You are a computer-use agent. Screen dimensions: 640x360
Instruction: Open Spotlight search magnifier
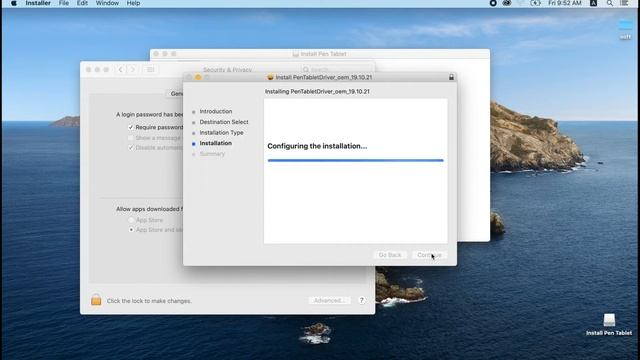pos(609,3)
